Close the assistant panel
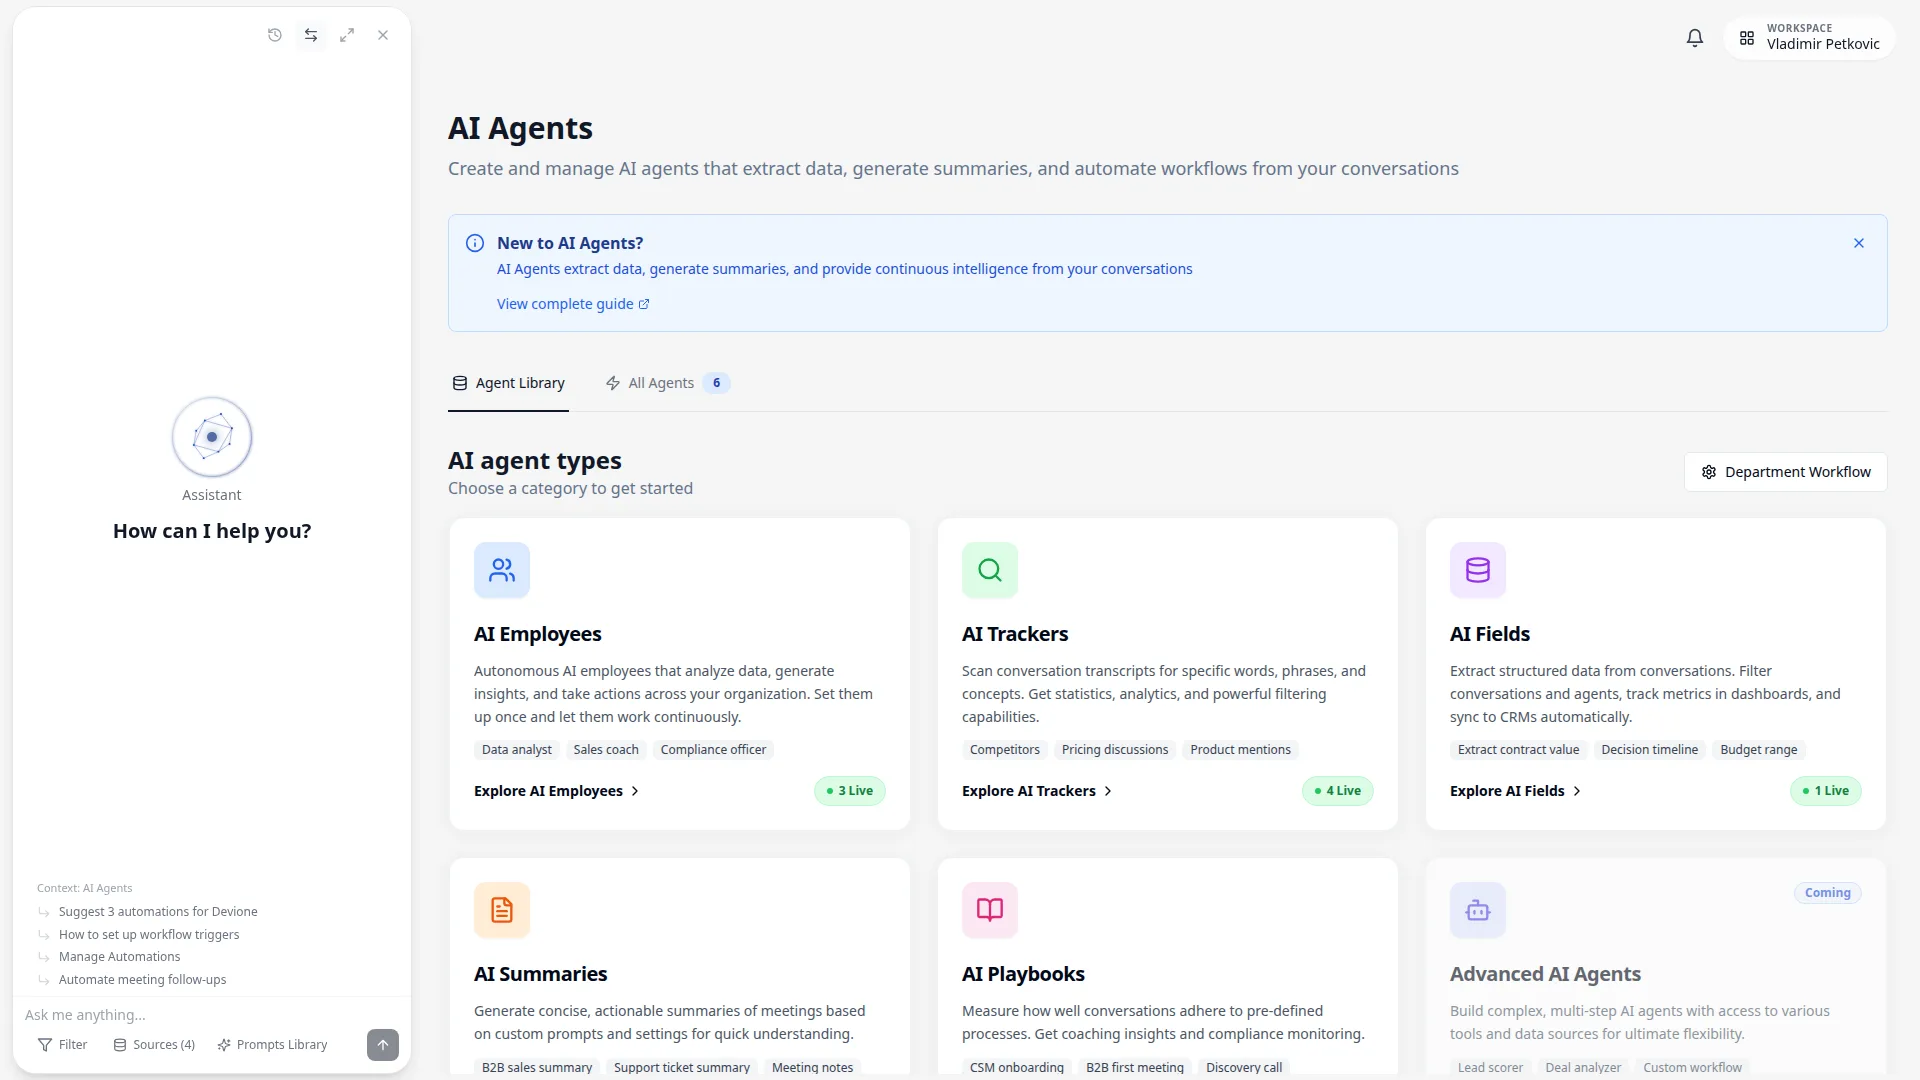The height and width of the screenshot is (1080, 1920). click(383, 35)
